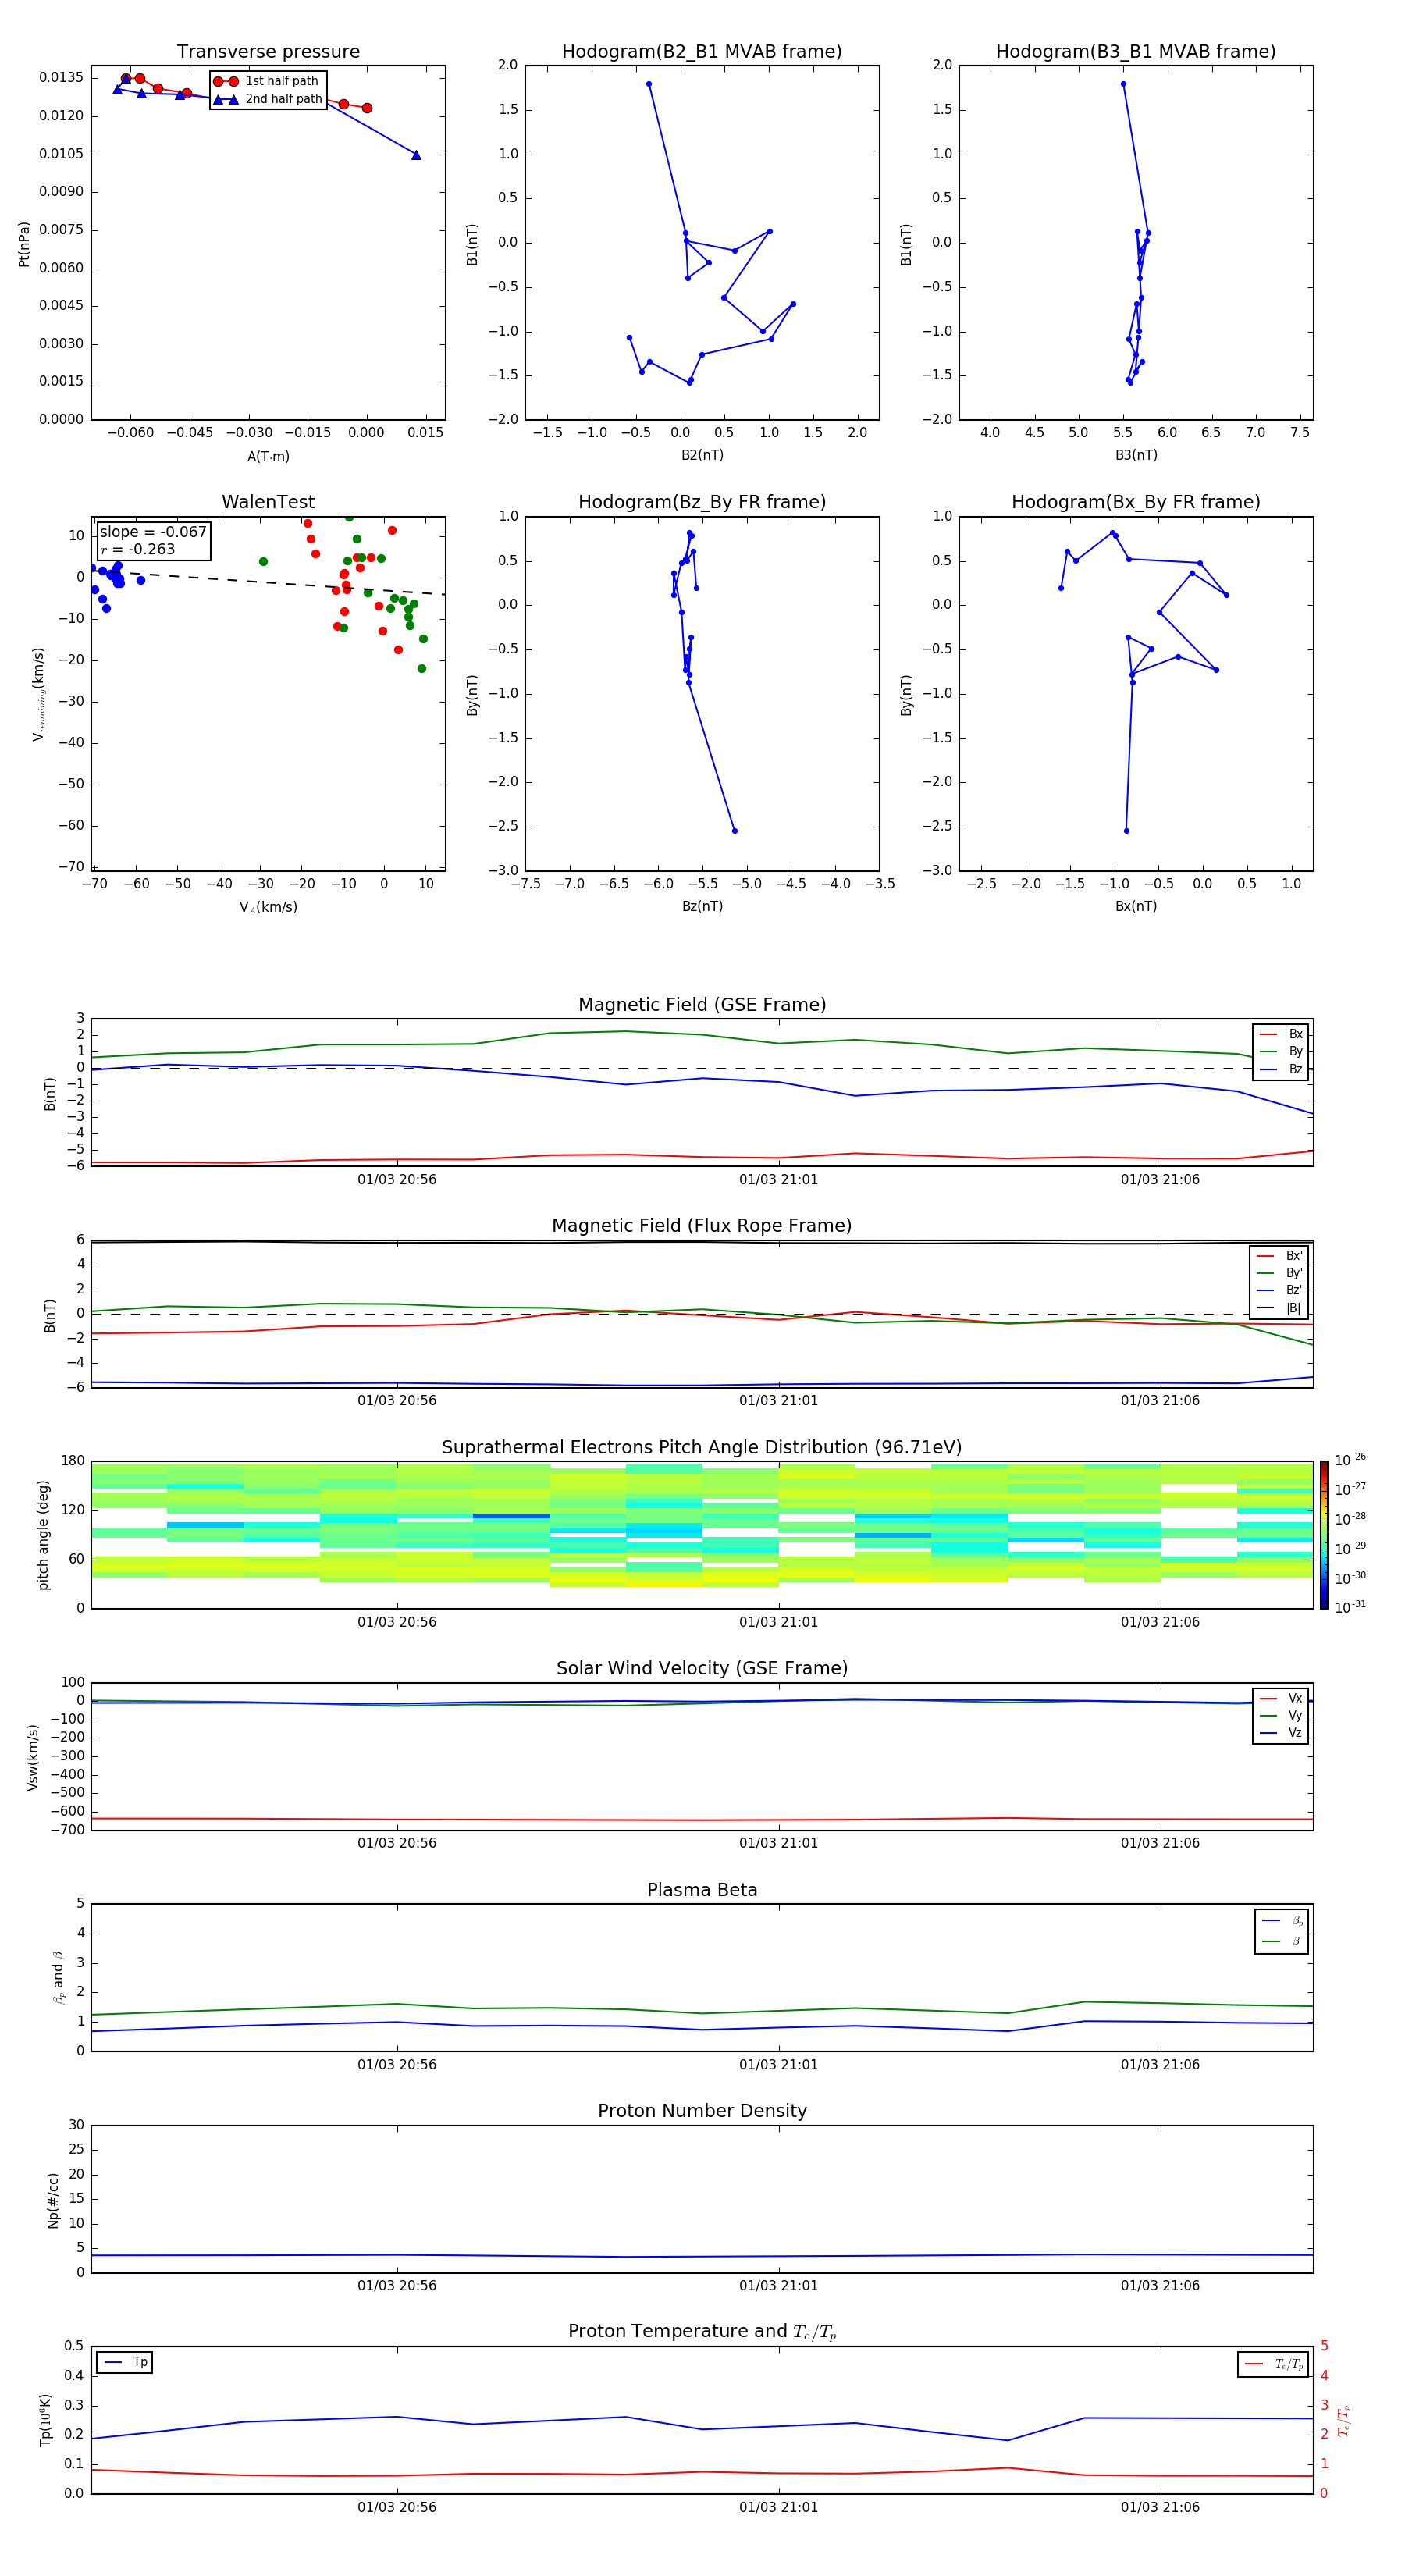Image resolution: width=1405 pixels, height=2576 pixels.
Task: Click the Vz legend entry in solar wind panel
Action: 1282,1733
